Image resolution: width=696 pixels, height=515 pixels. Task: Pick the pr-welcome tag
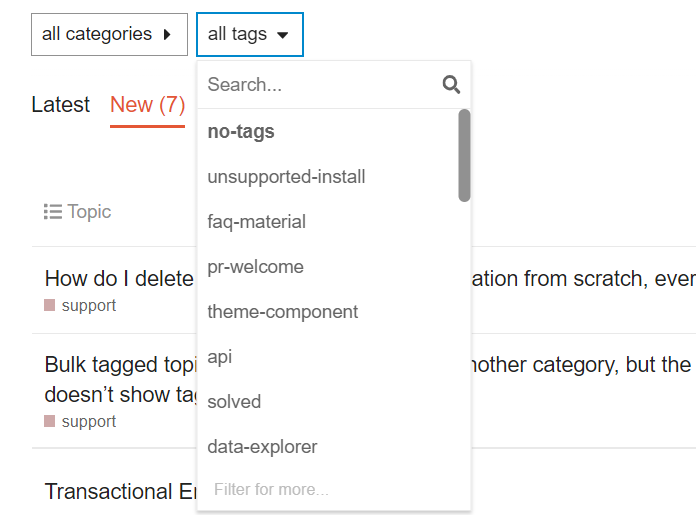255,267
